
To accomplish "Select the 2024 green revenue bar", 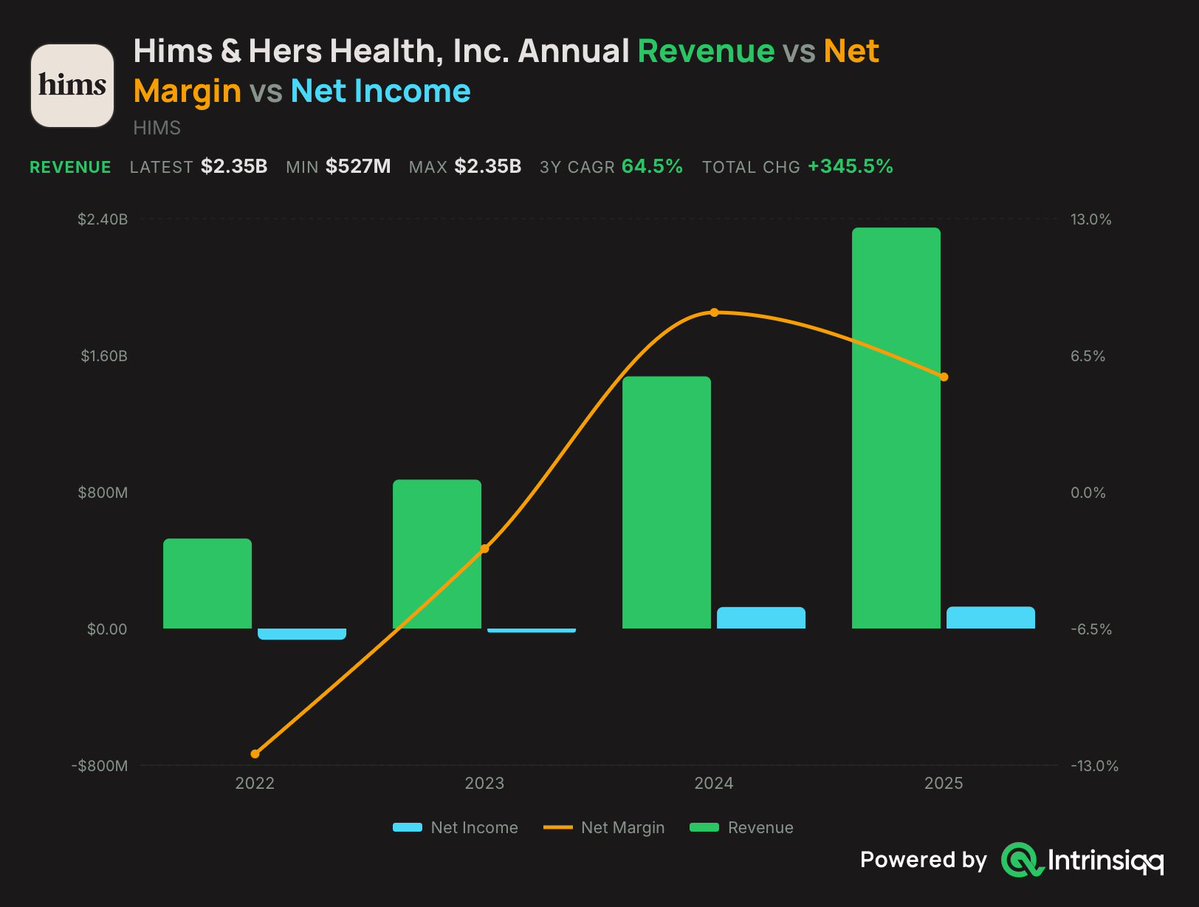I will click(666, 502).
